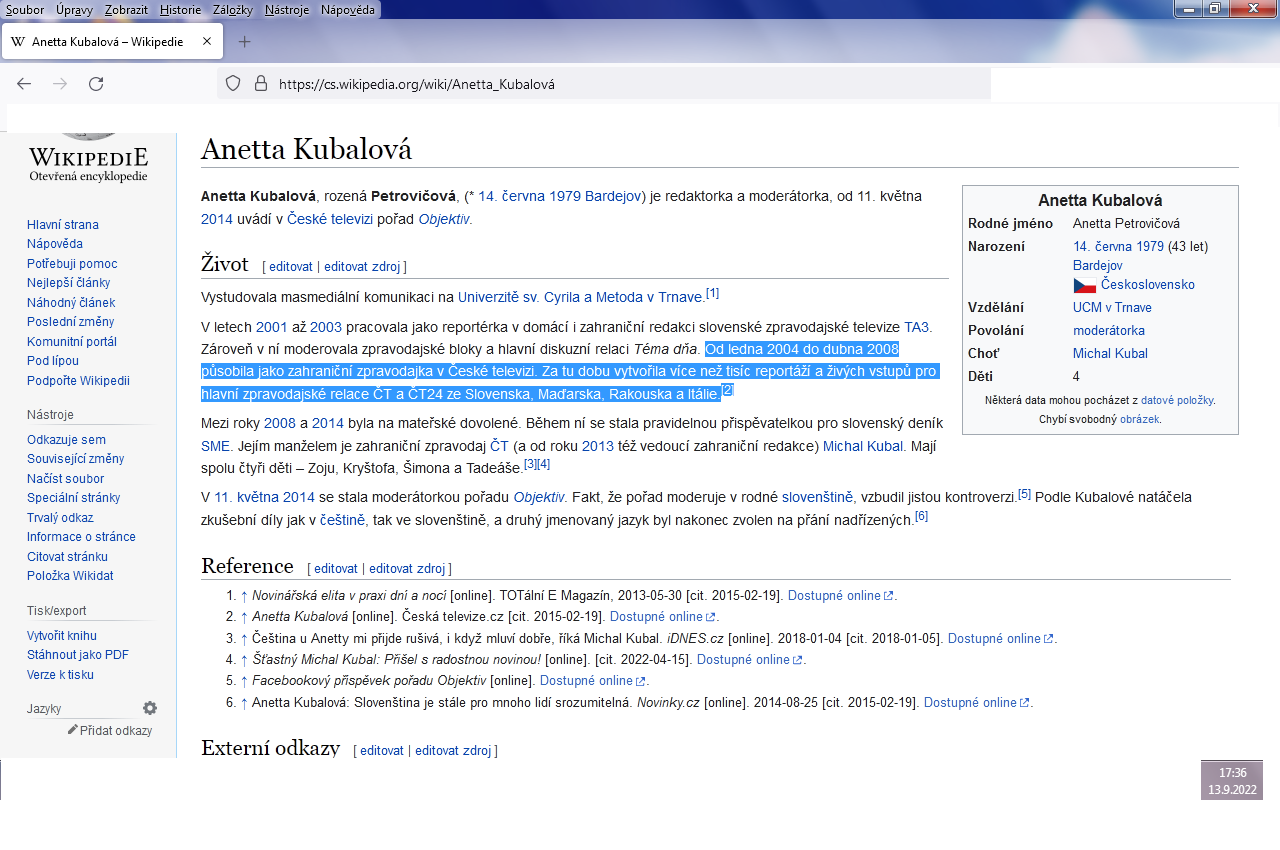Open Verze k tisku link
The height and width of the screenshot is (850, 1280).
(60, 675)
